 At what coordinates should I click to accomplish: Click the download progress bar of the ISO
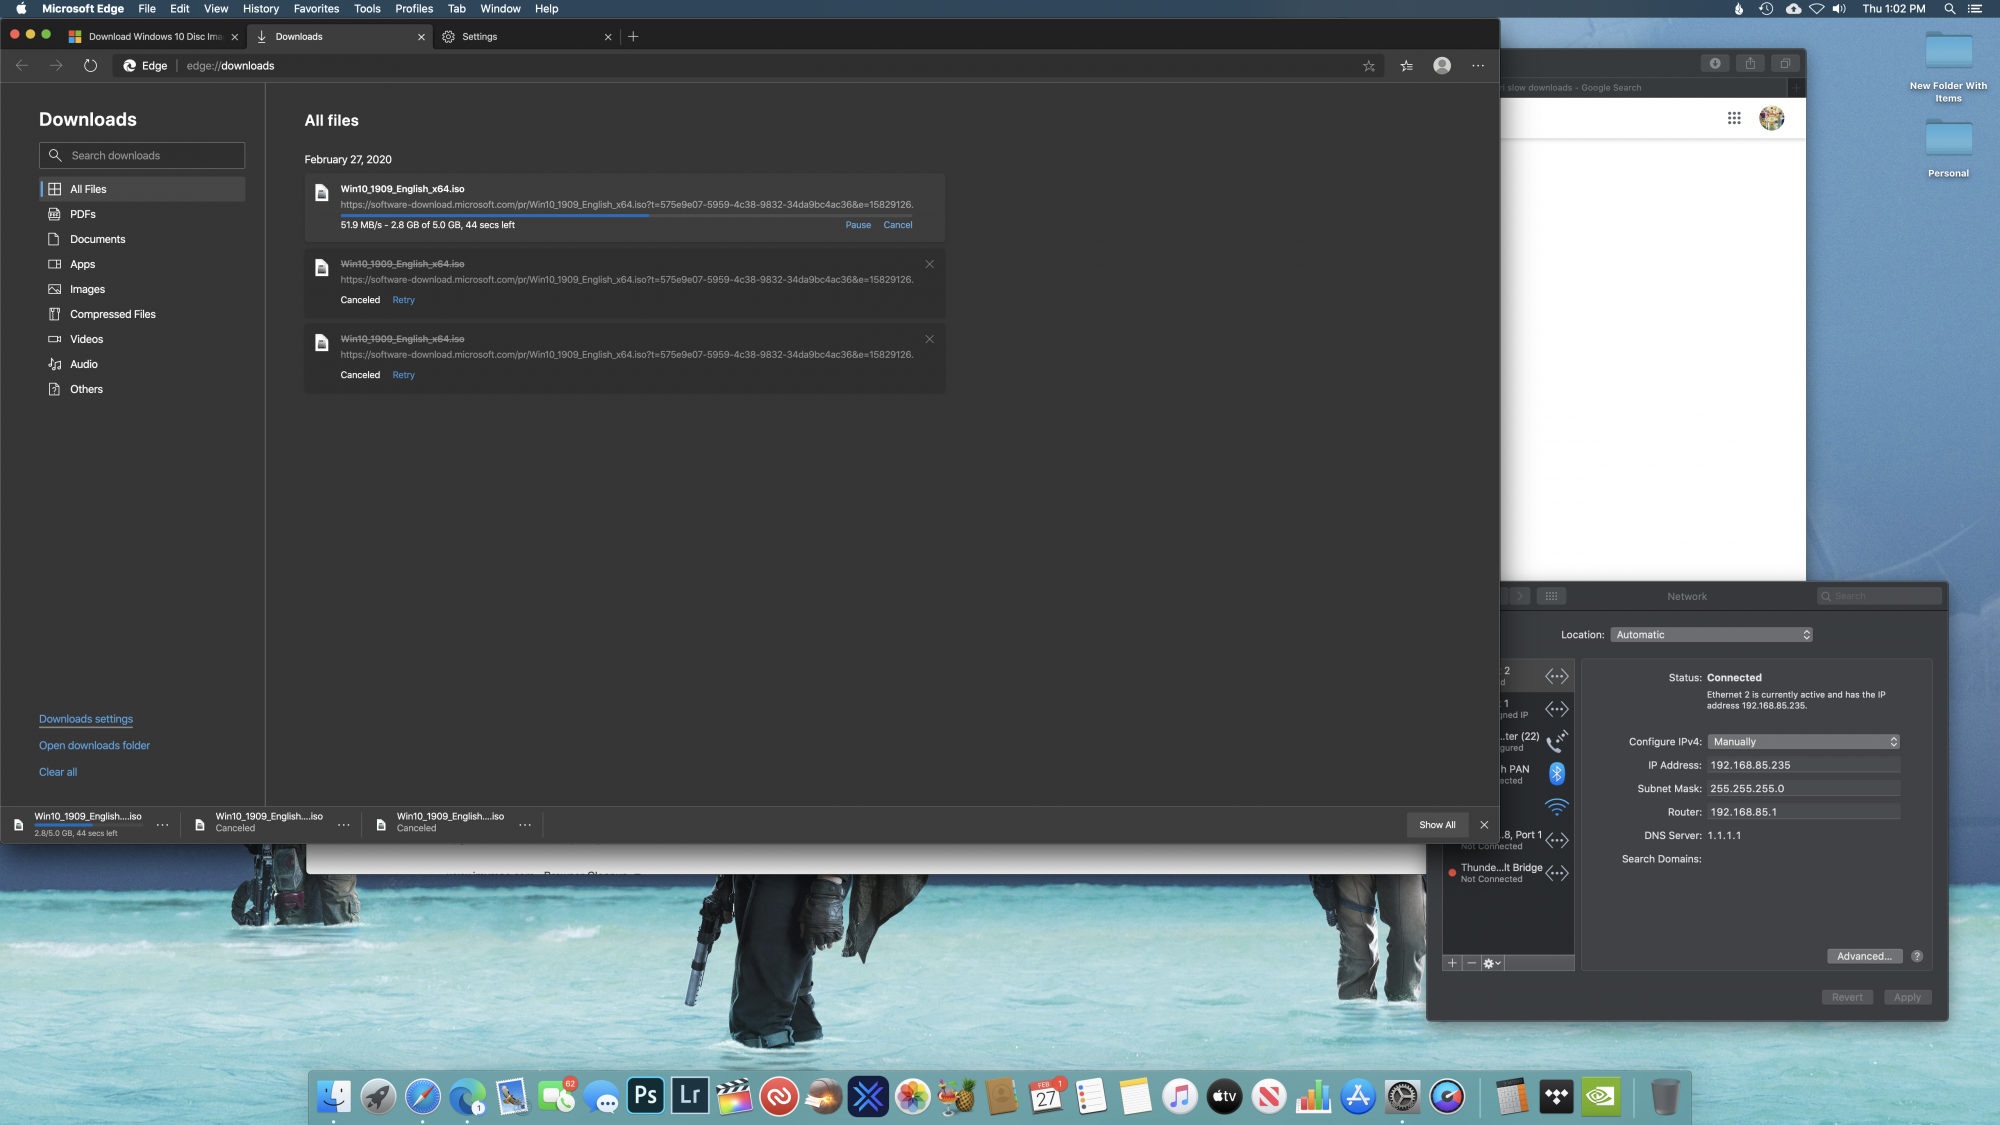click(x=626, y=215)
